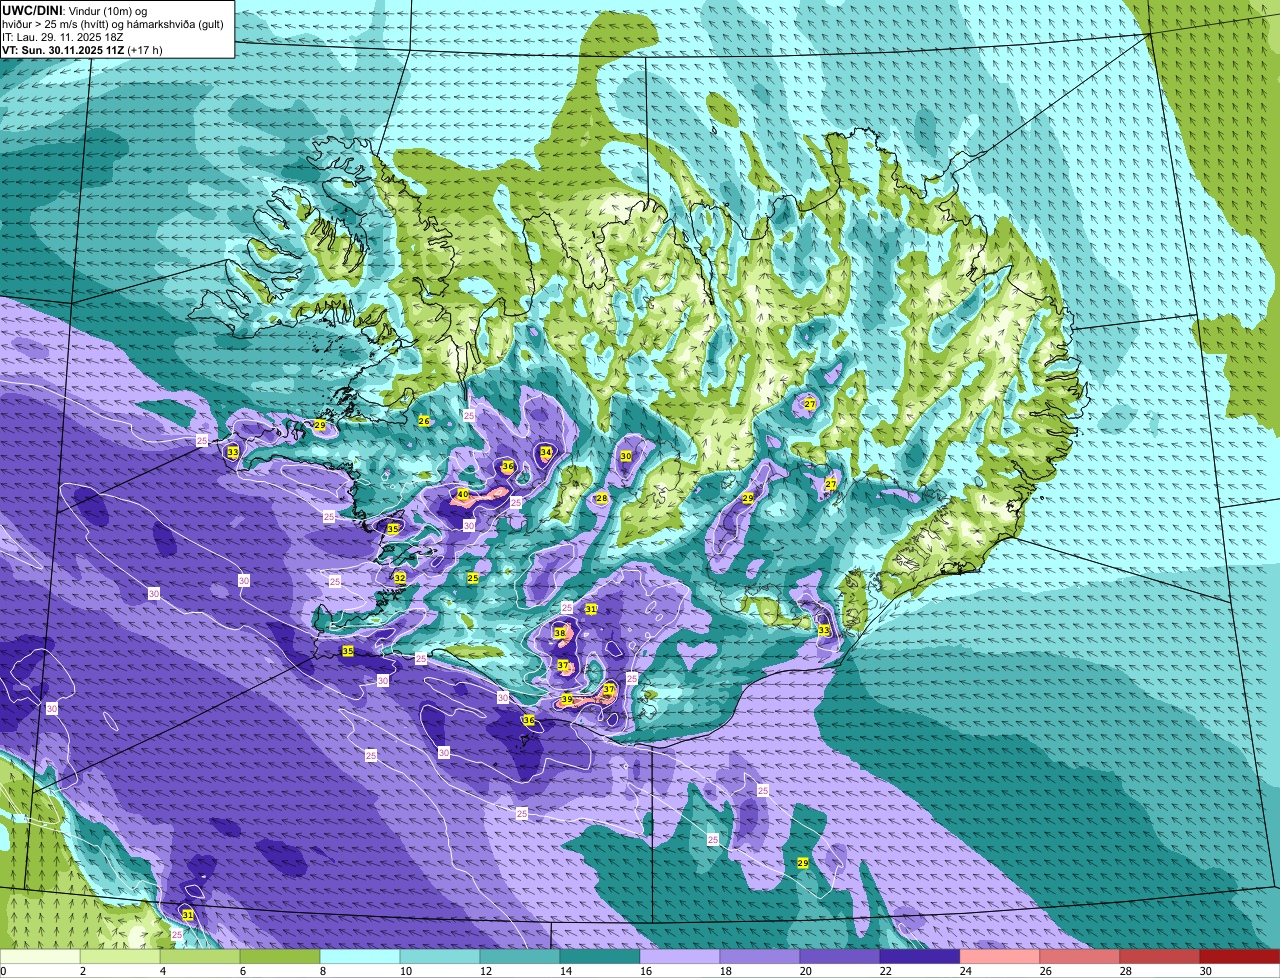Click the legend scale label '28'
1280x978 pixels.
pyautogui.click(x=1126, y=971)
